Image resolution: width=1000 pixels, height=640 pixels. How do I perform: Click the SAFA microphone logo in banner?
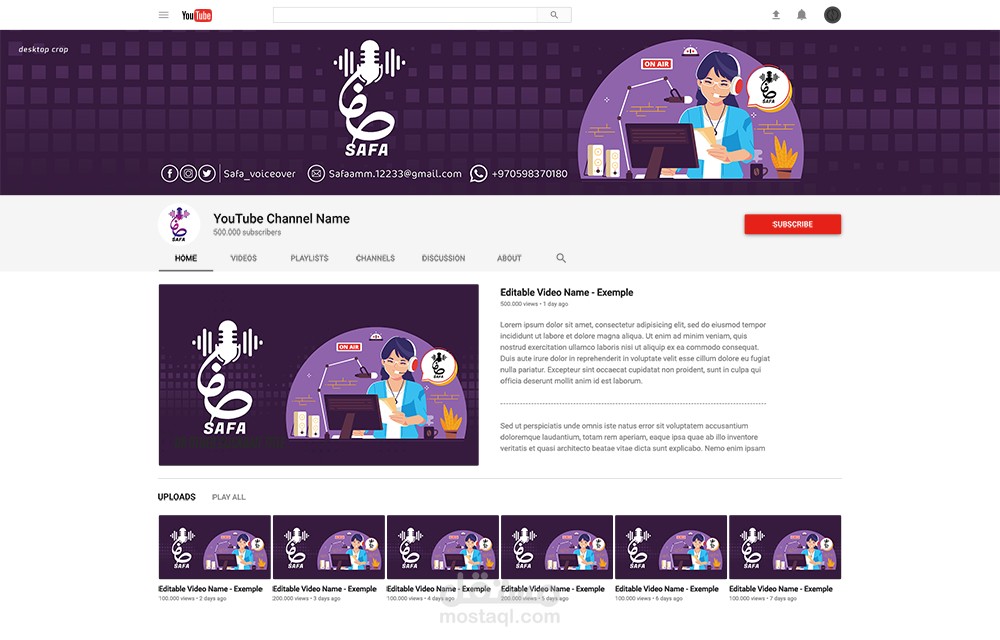(369, 99)
